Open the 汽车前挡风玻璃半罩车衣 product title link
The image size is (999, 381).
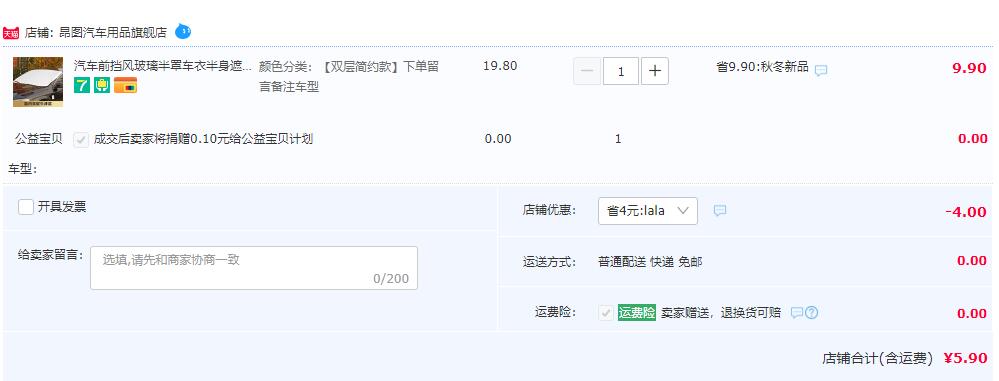pyautogui.click(x=163, y=66)
